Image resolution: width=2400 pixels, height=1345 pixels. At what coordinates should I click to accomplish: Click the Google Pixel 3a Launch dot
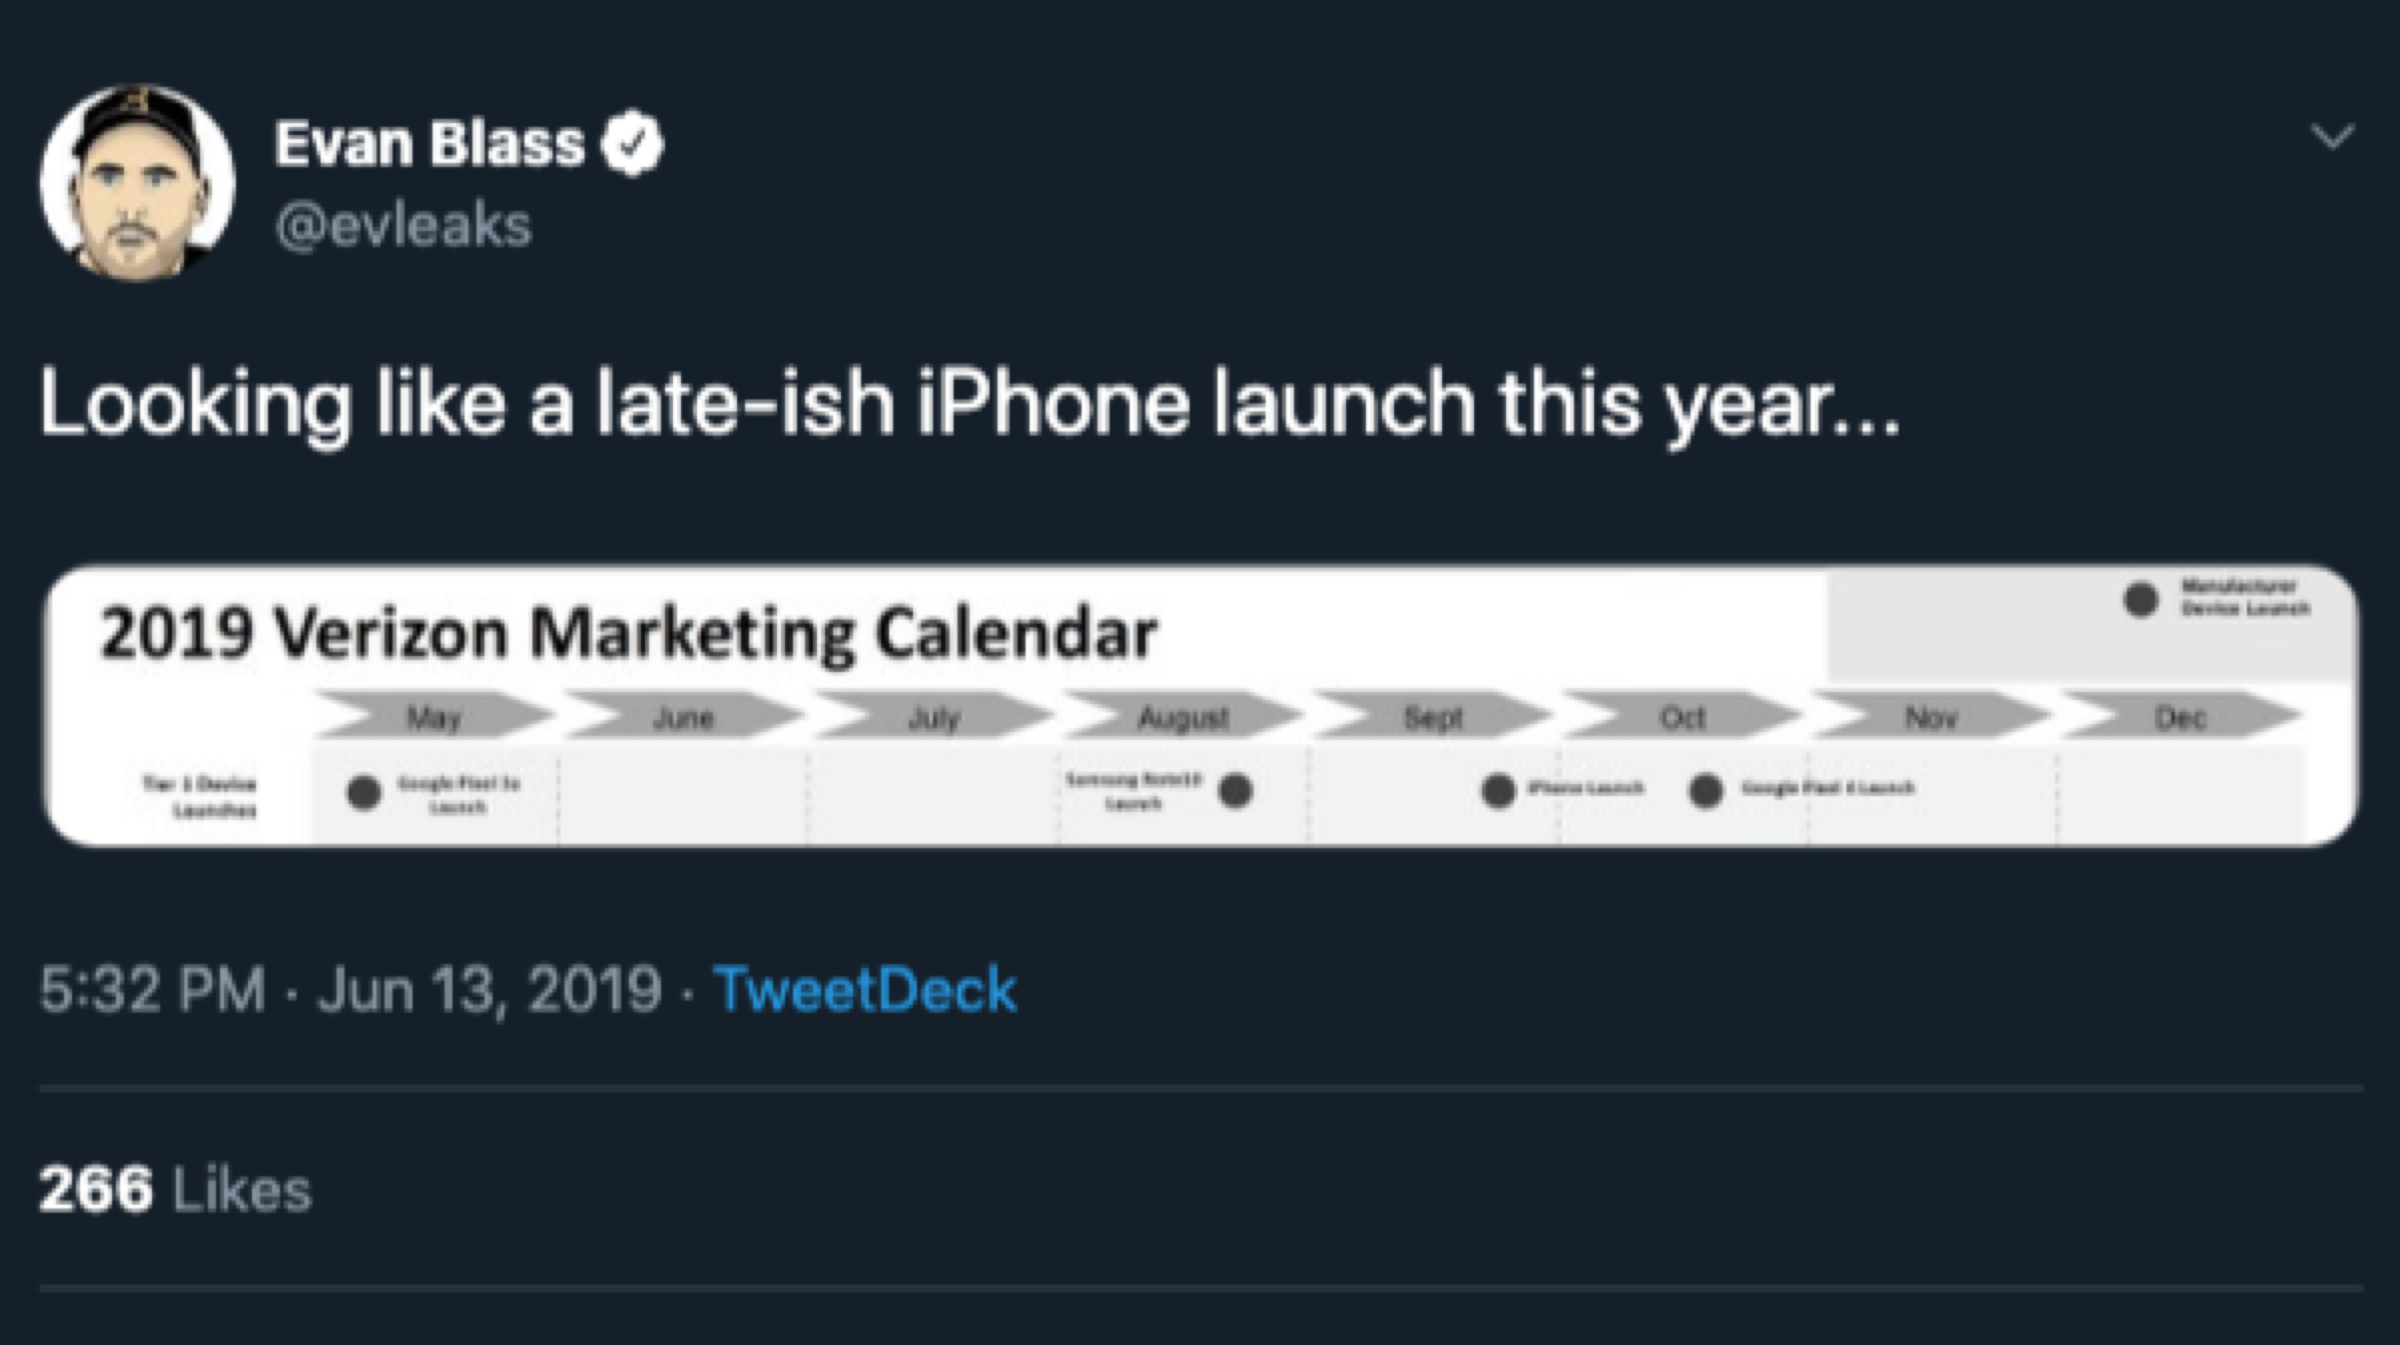tap(364, 792)
